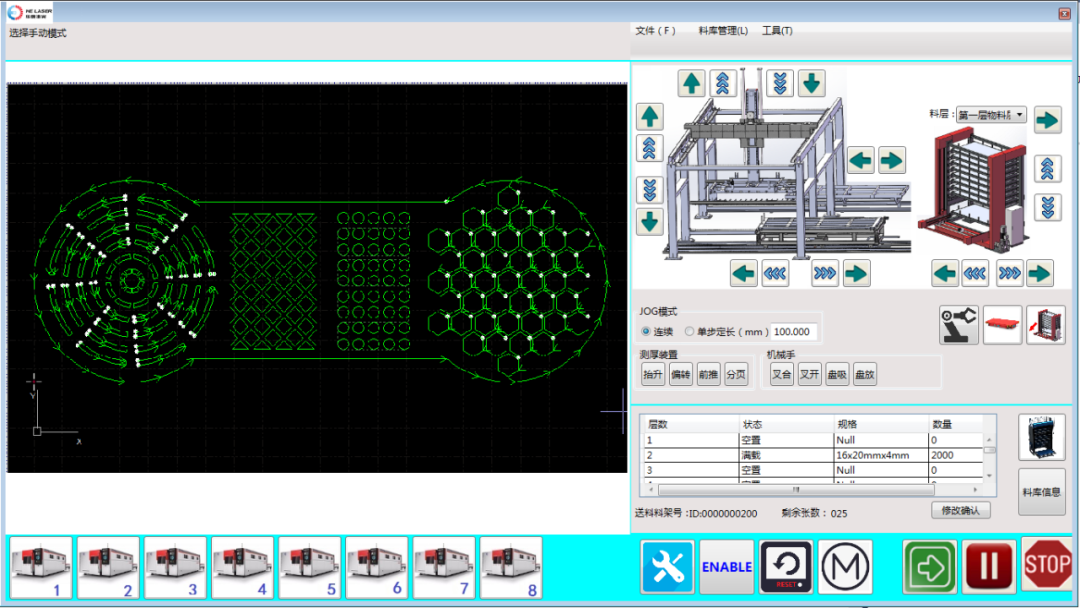Select the 单步定长 fixed step radio button

(689, 331)
